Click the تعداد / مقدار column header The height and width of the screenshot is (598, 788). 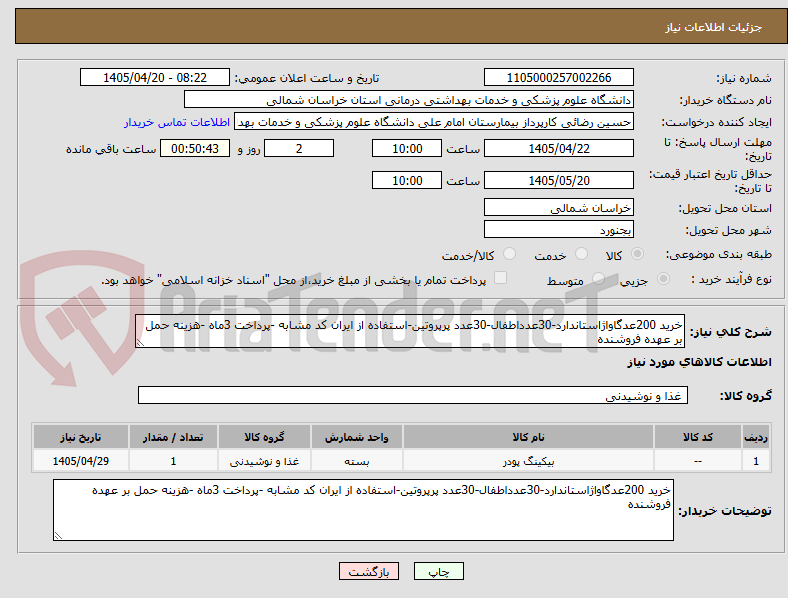tap(173, 437)
